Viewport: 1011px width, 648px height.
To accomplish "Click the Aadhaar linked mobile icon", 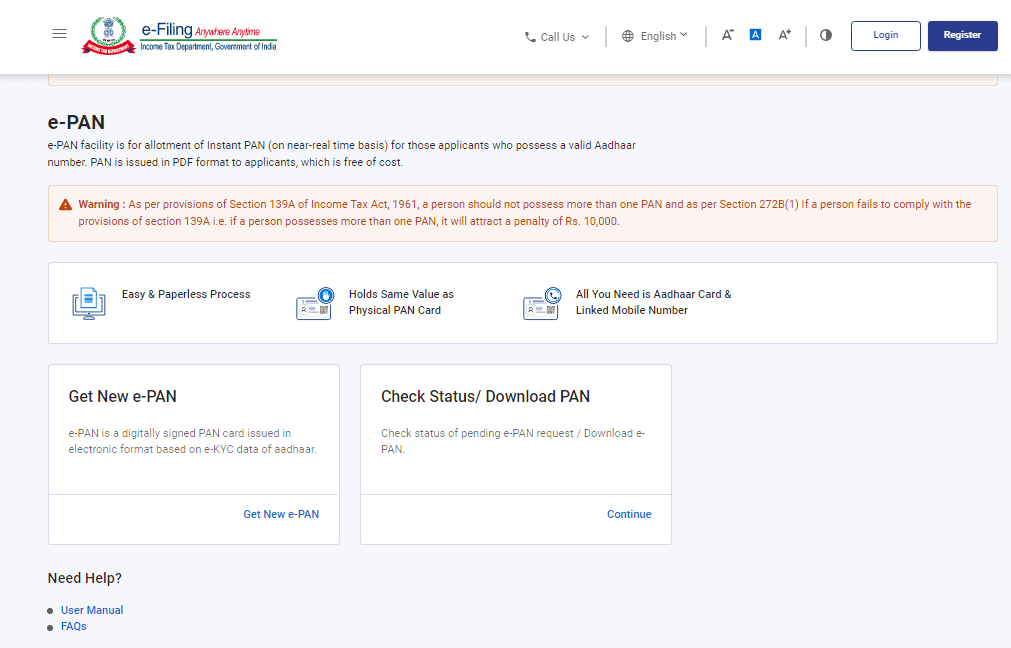I will [542, 304].
